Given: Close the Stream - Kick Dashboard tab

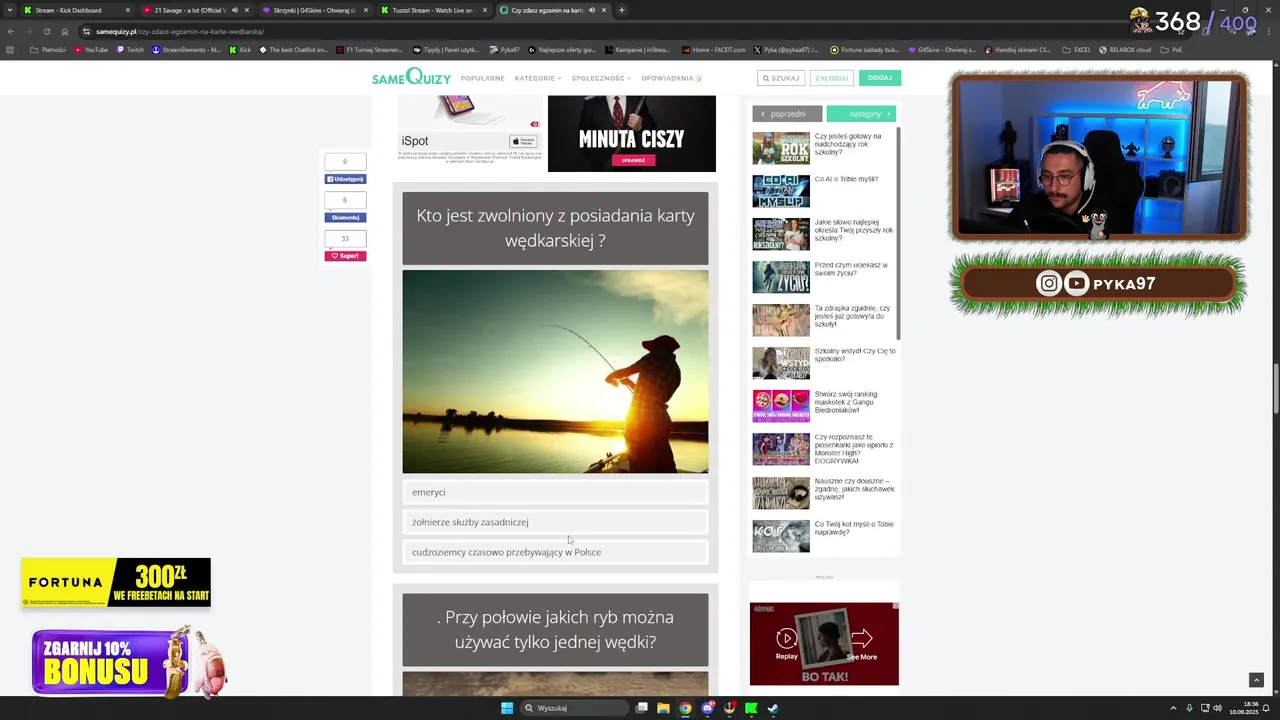Looking at the screenshot, I should point(127,10).
